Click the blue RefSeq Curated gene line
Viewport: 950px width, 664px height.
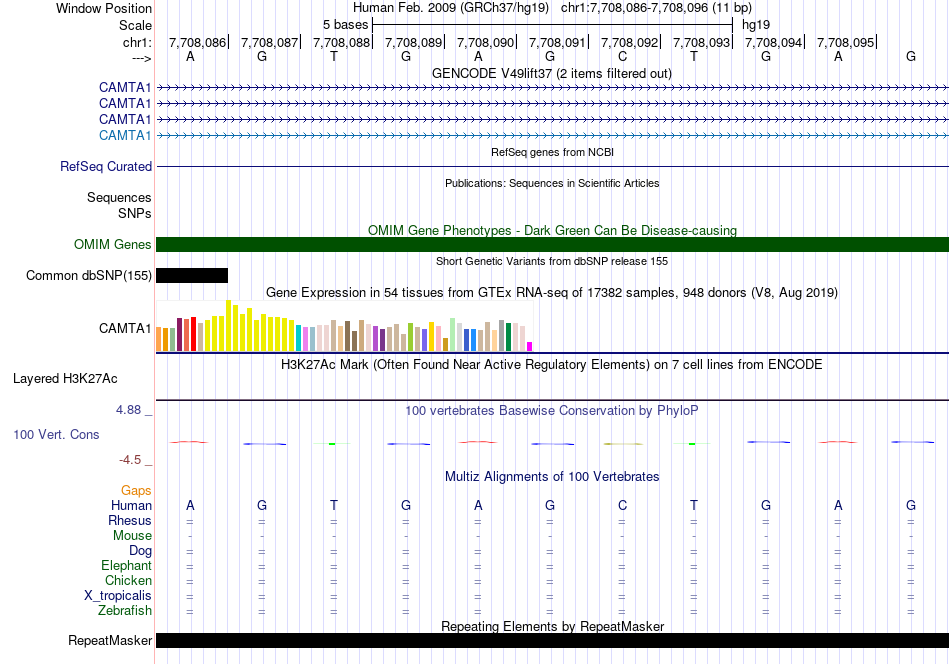click(x=552, y=166)
